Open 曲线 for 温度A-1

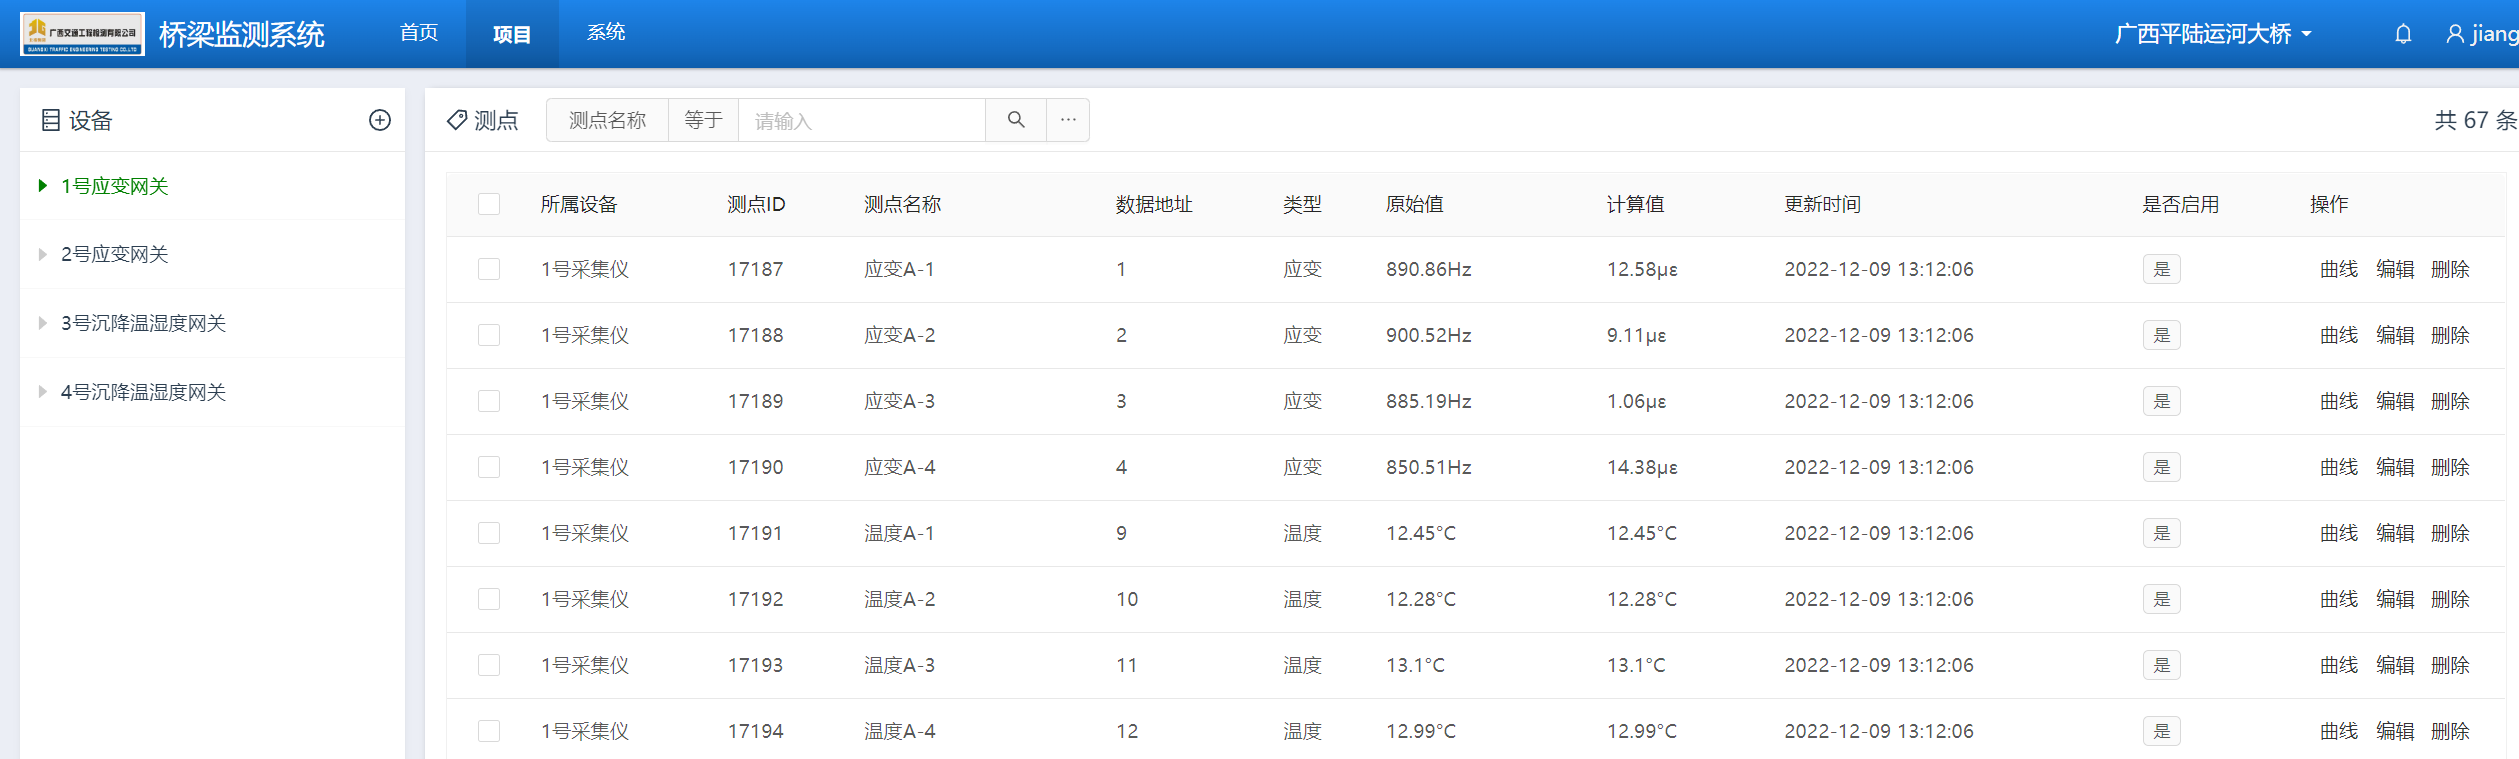click(x=2339, y=533)
